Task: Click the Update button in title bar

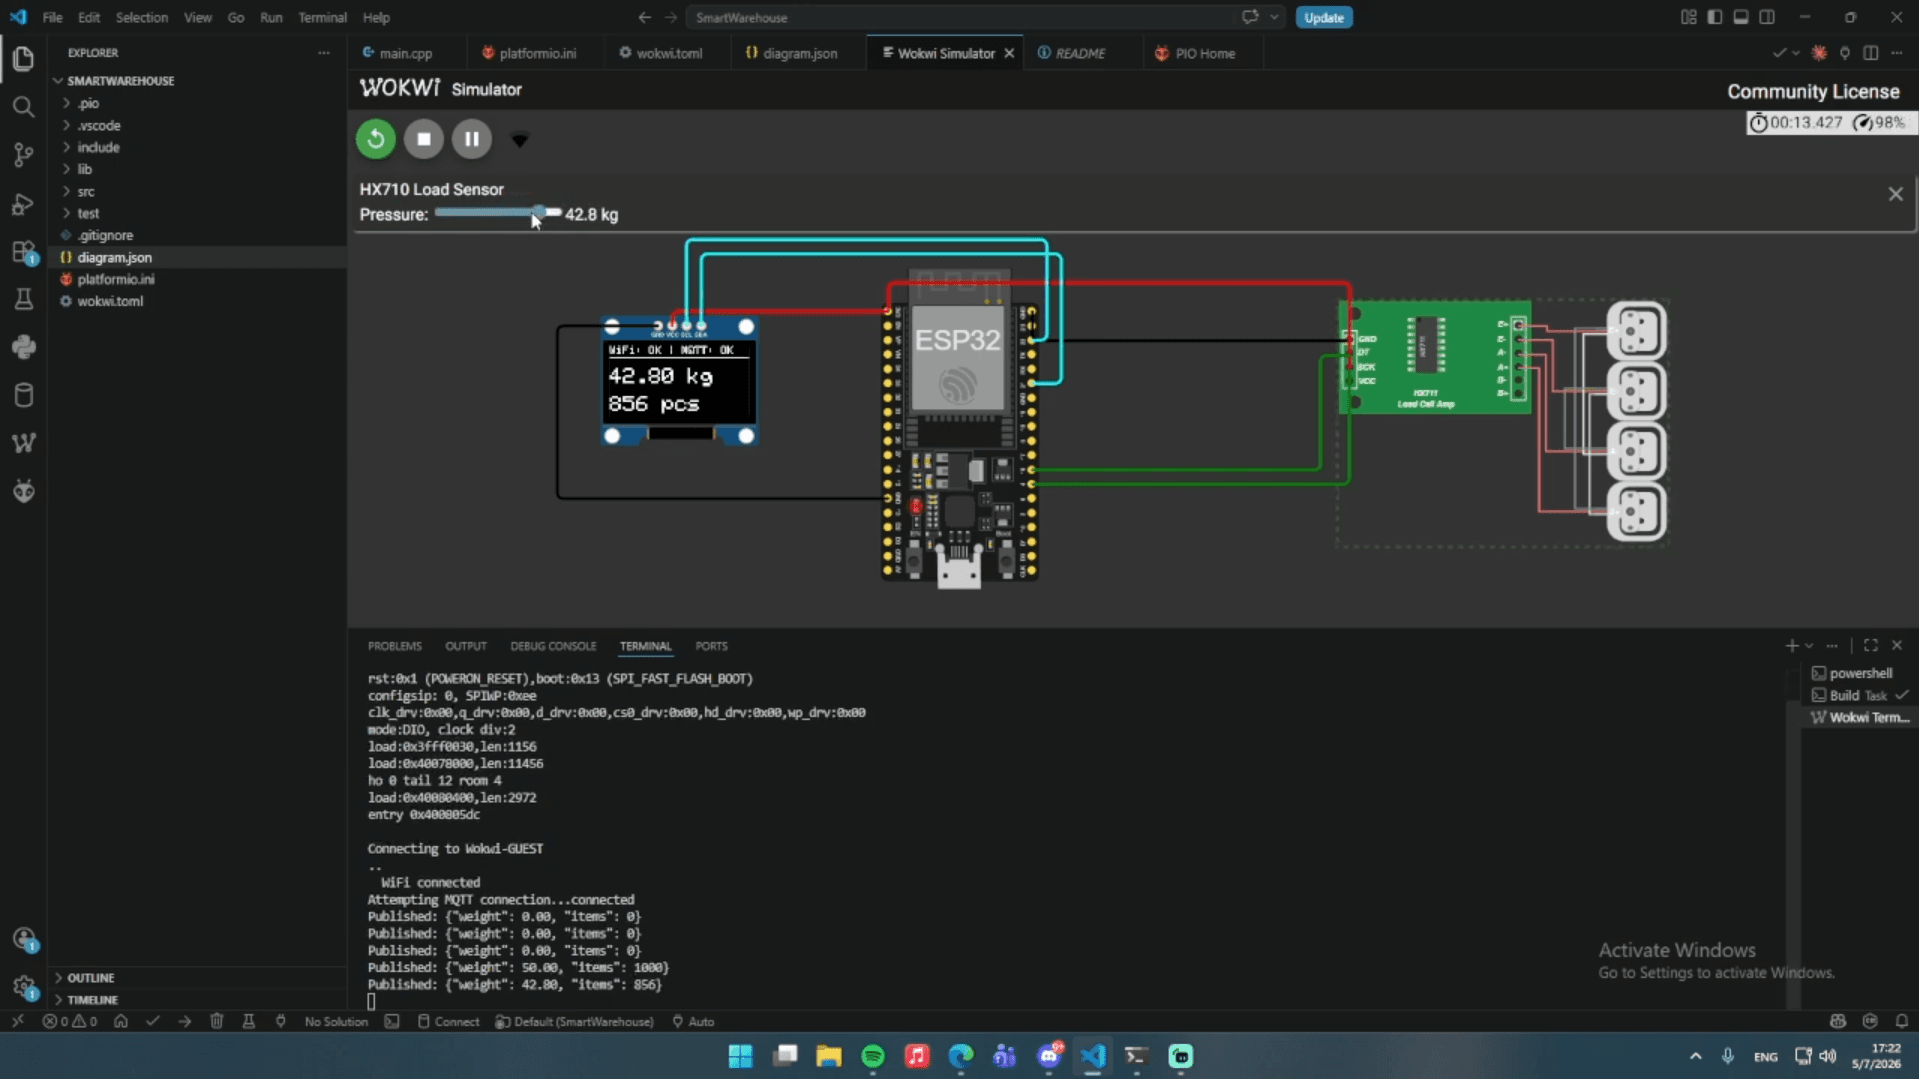Action: click(1324, 17)
